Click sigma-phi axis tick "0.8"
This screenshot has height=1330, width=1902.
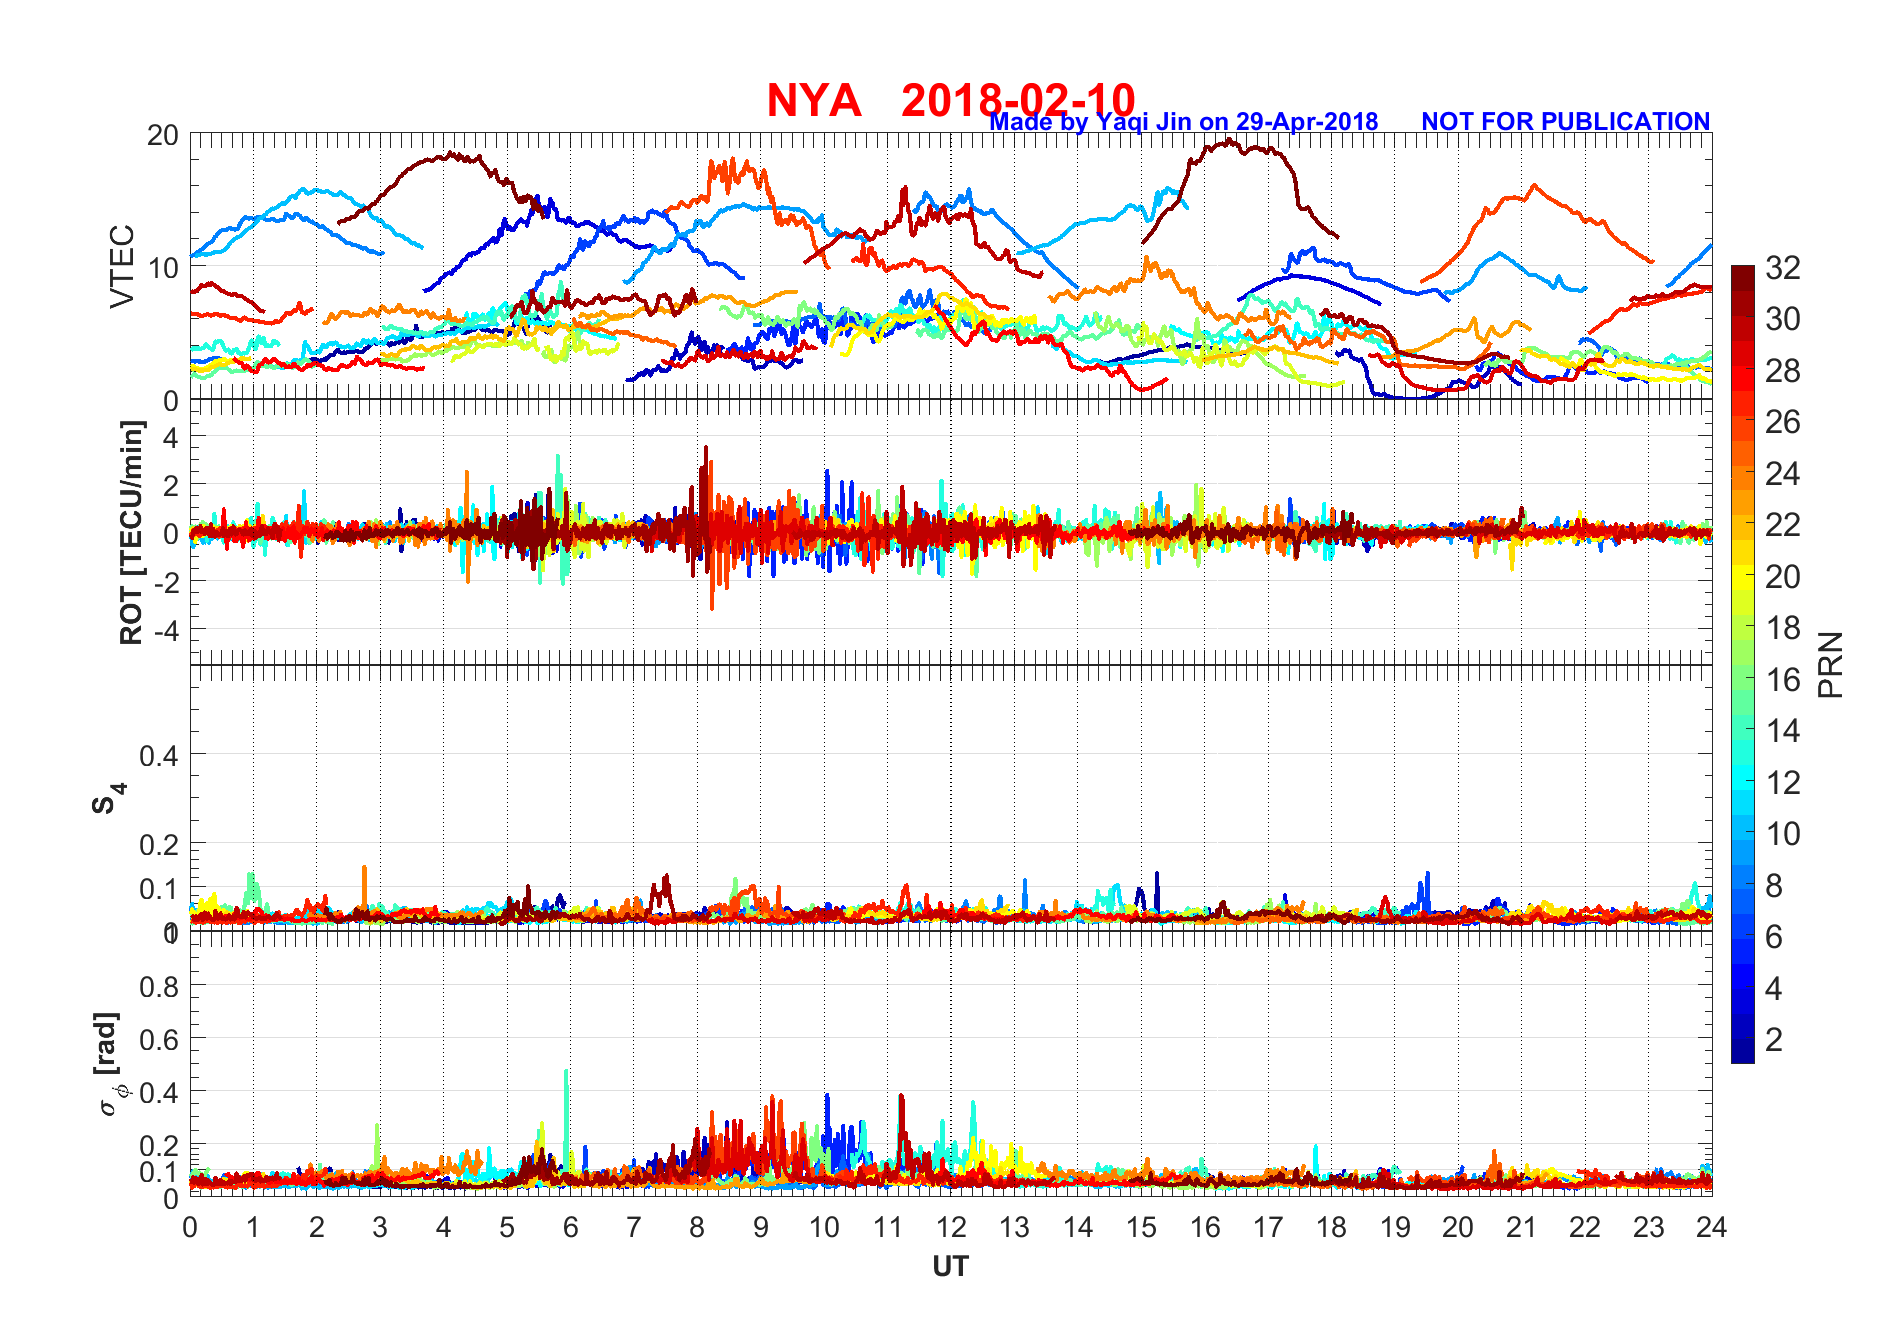pos(159,987)
